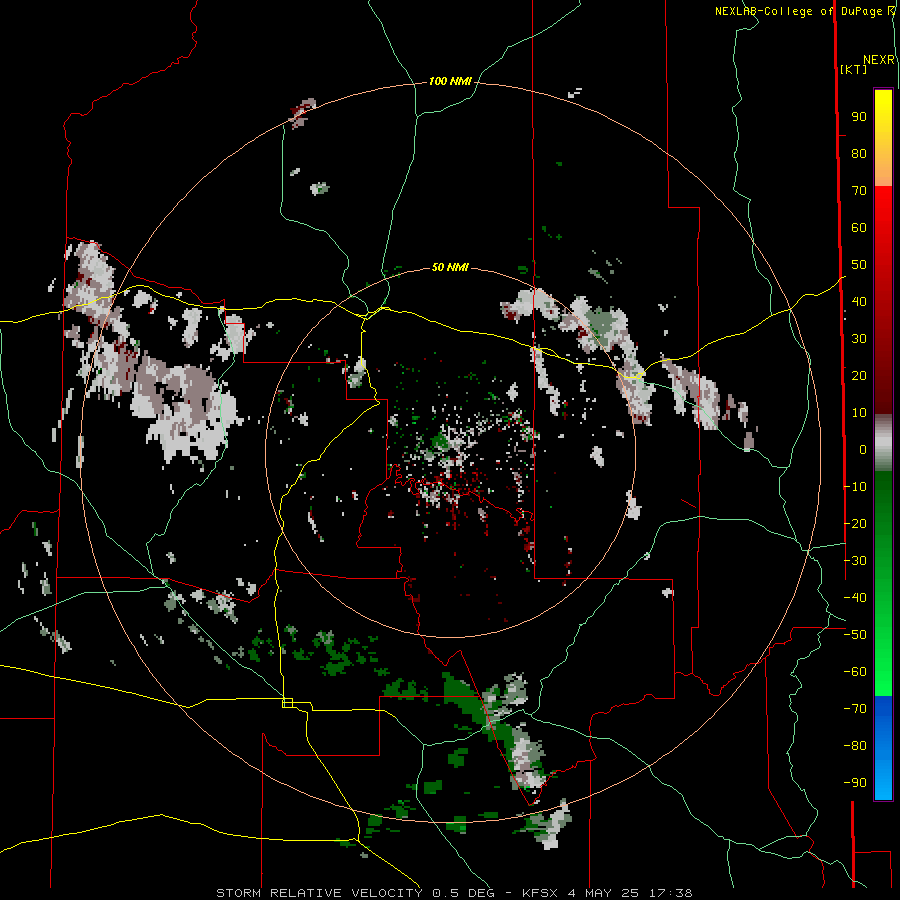The image size is (900, 900).
Task: Click the 60 value on velocity scale
Action: 859,228
